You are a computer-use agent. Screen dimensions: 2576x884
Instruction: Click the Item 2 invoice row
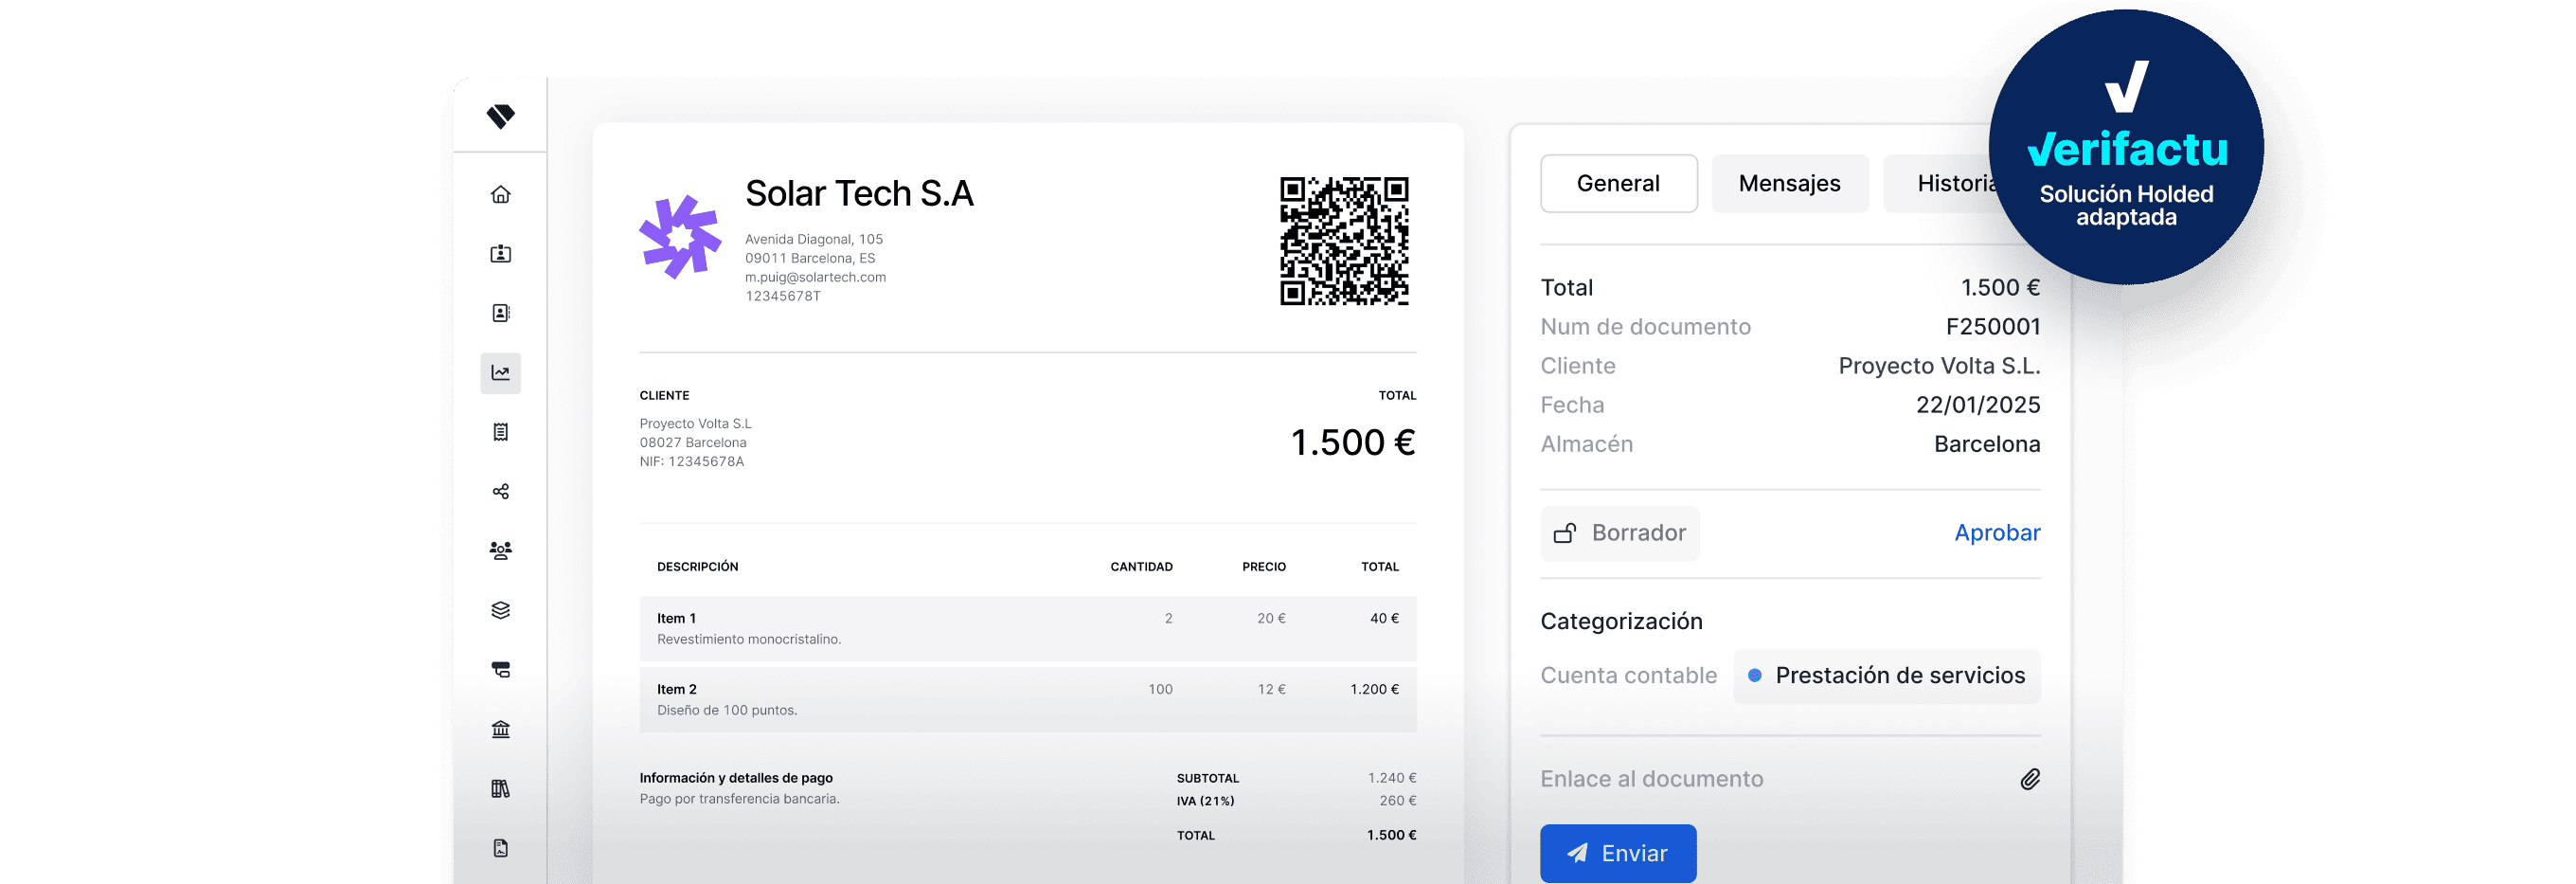point(1028,699)
